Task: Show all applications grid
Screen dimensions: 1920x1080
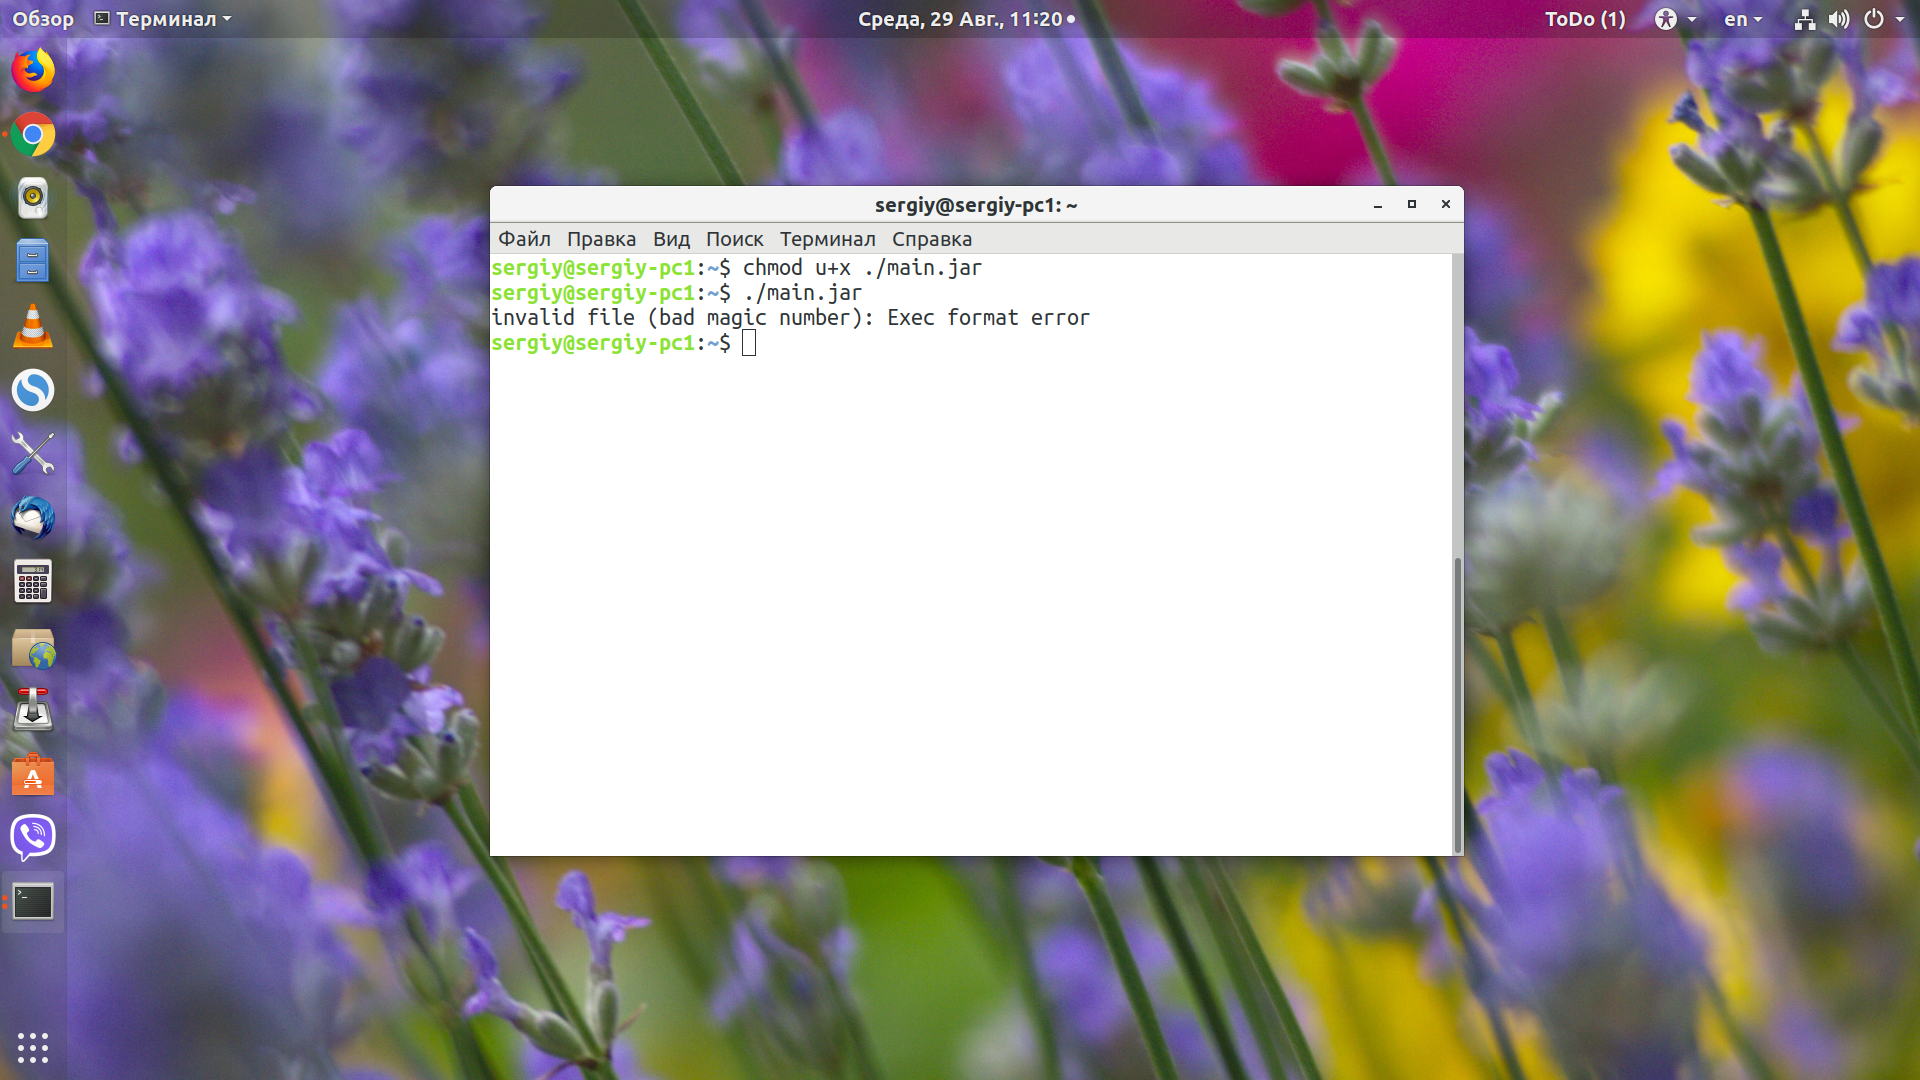Action: [x=33, y=1047]
